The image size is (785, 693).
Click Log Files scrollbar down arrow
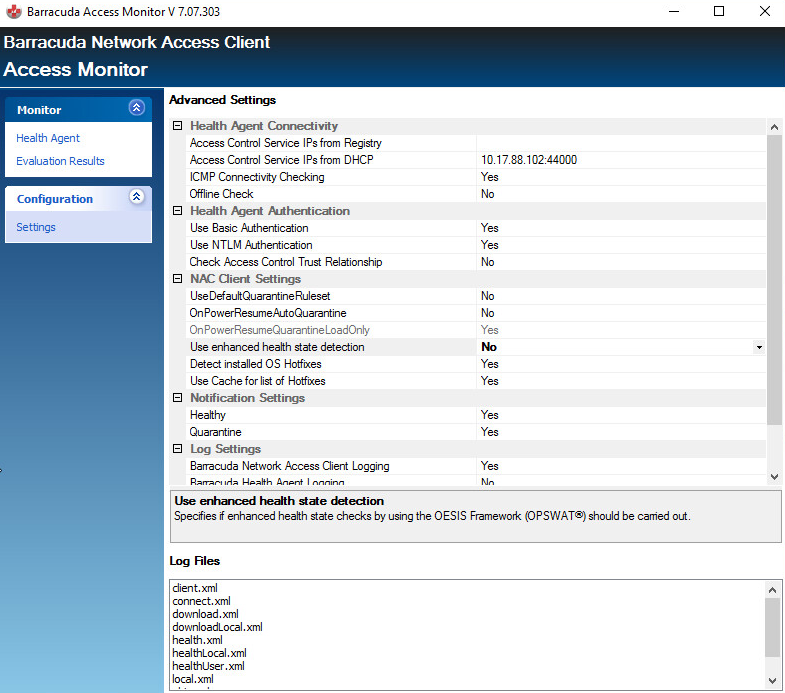[772, 680]
